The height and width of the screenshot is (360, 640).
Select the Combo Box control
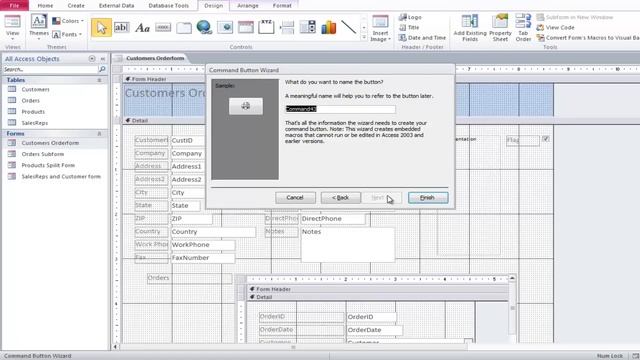tap(308, 27)
